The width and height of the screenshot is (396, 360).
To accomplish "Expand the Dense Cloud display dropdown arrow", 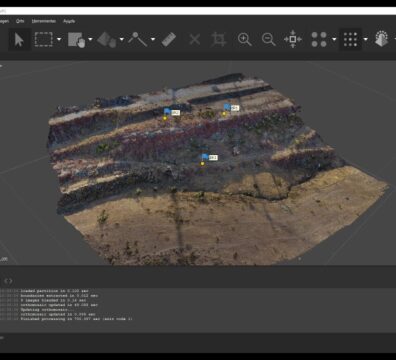I will pos(366,39).
